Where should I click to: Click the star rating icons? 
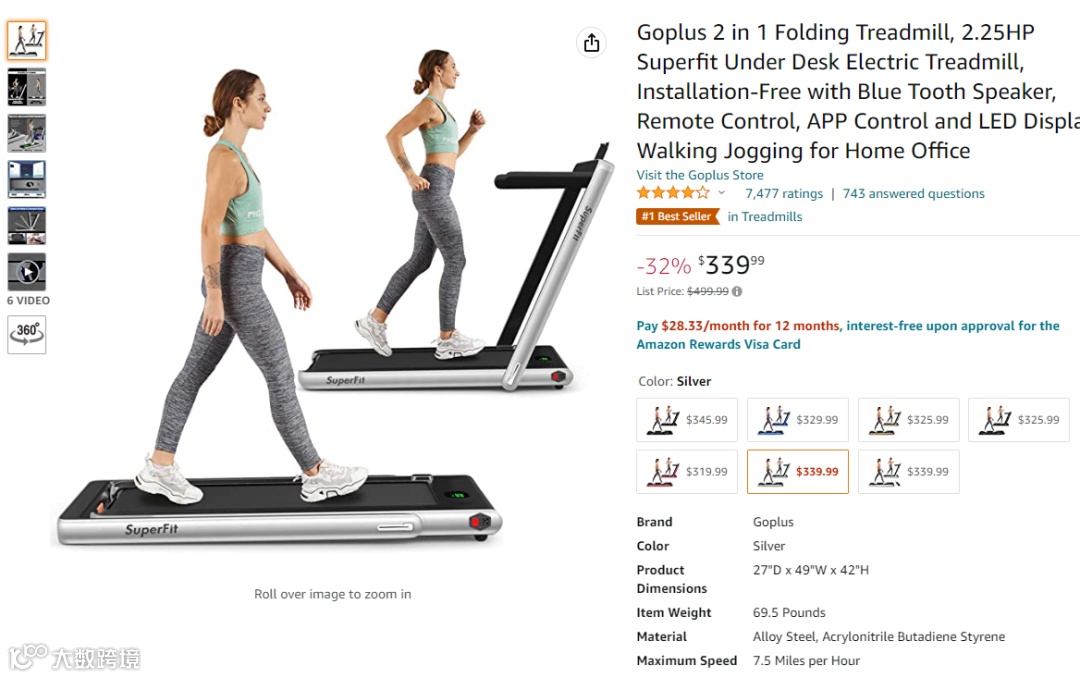(x=673, y=193)
